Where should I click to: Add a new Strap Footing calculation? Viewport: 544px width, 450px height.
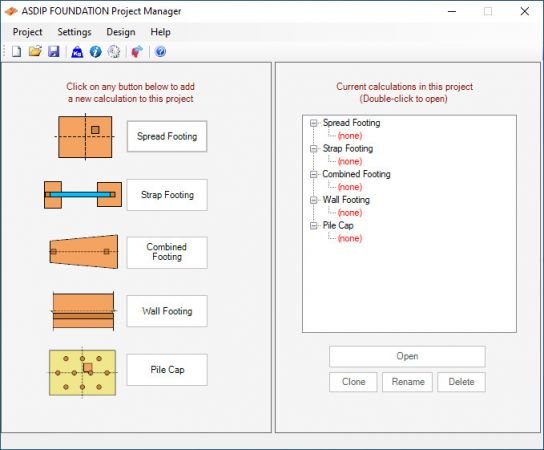click(x=167, y=195)
